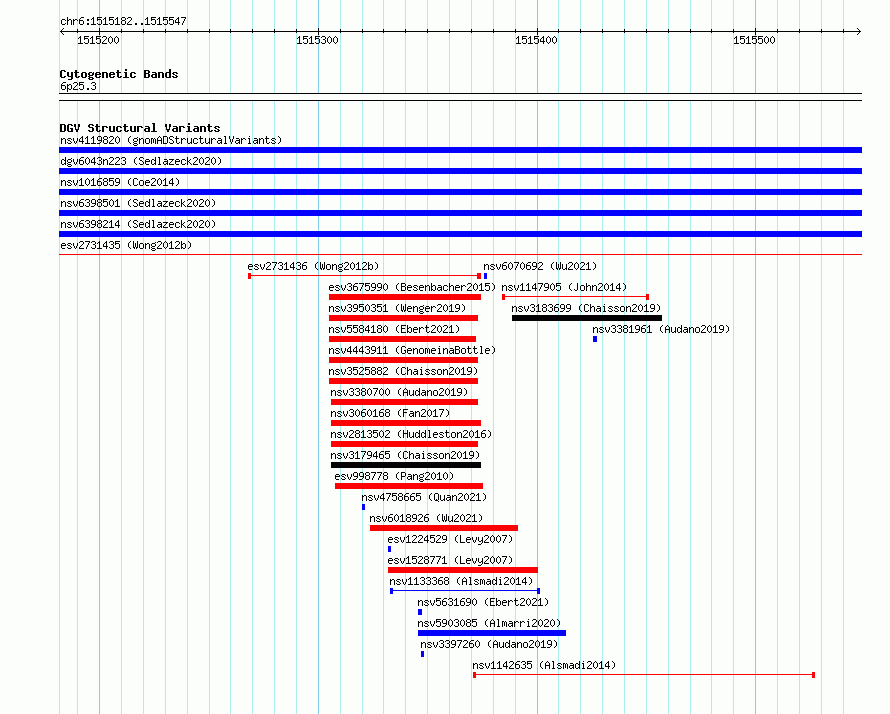Viewport: 890px width, 714px height.
Task: Select the blue bar under nsv6398214
Action: tap(460, 234)
